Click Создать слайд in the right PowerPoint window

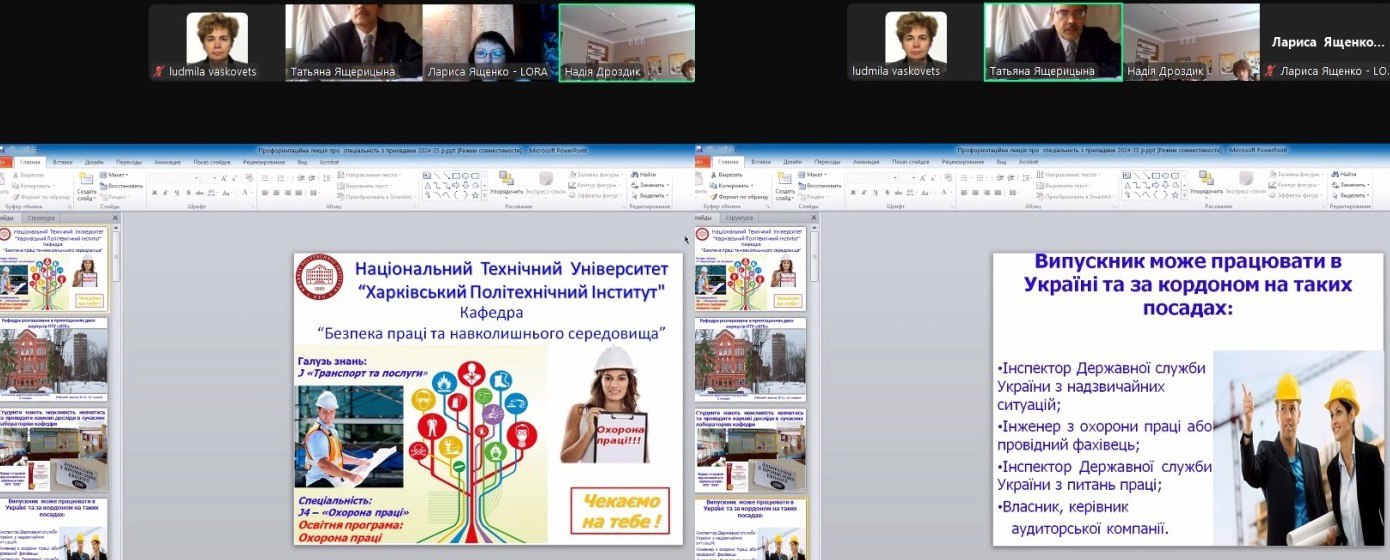785,187
